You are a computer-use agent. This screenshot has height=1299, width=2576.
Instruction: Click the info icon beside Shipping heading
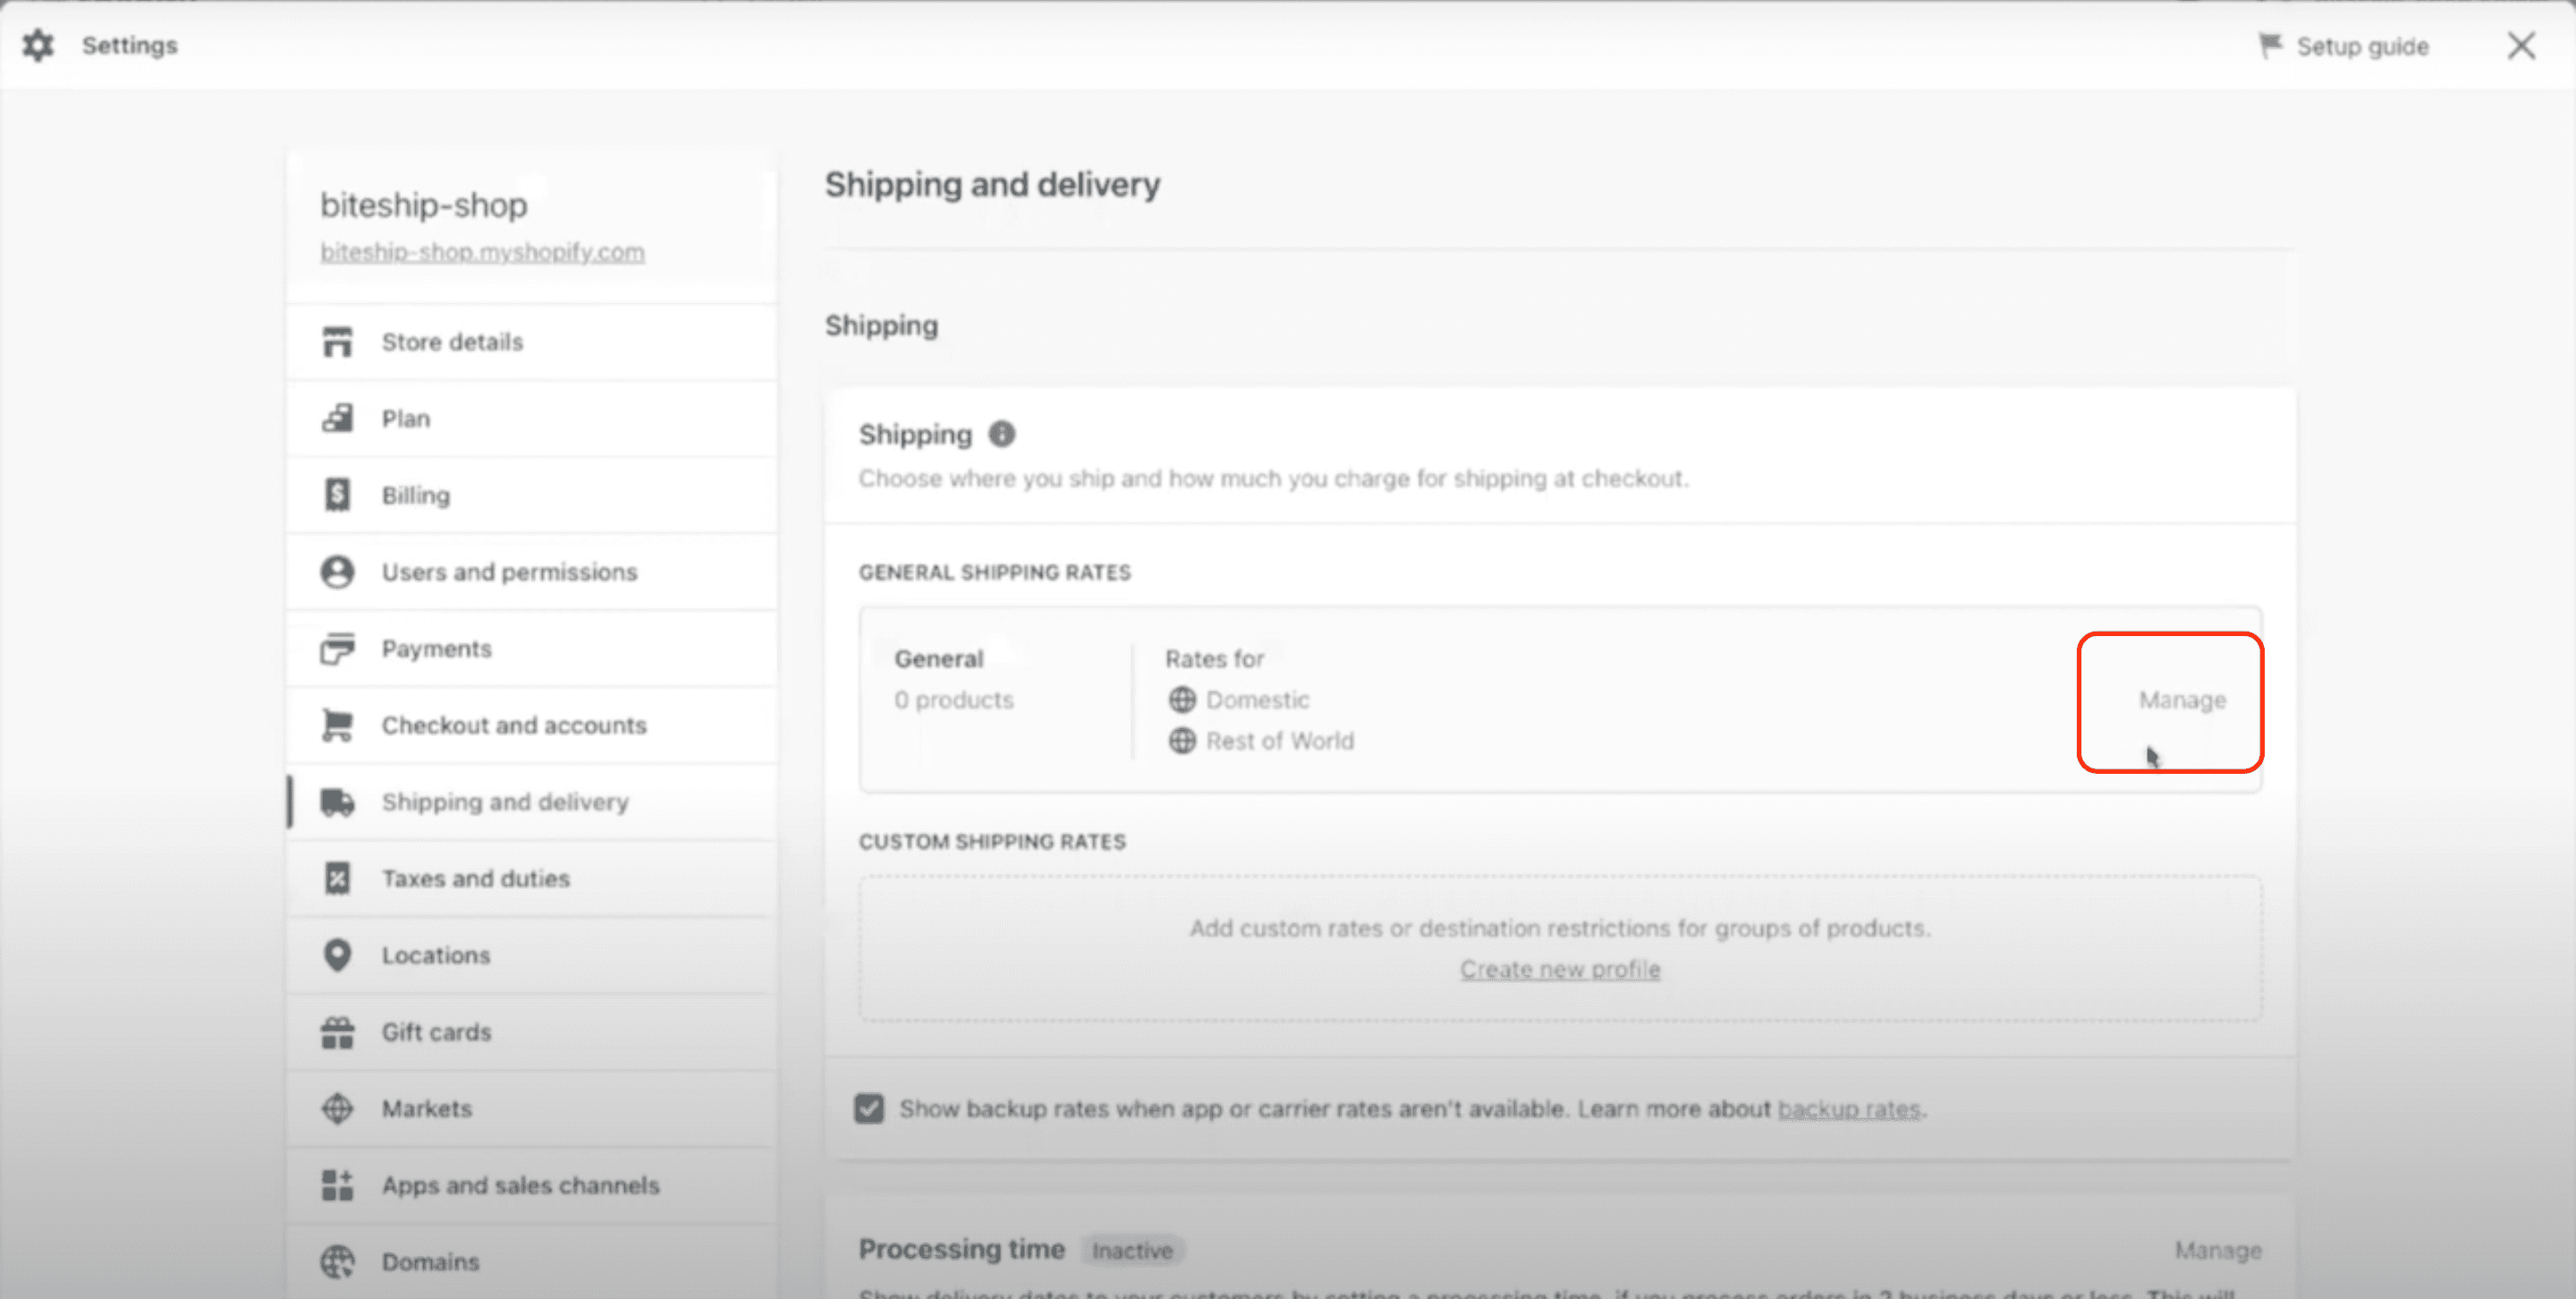pos(1001,434)
